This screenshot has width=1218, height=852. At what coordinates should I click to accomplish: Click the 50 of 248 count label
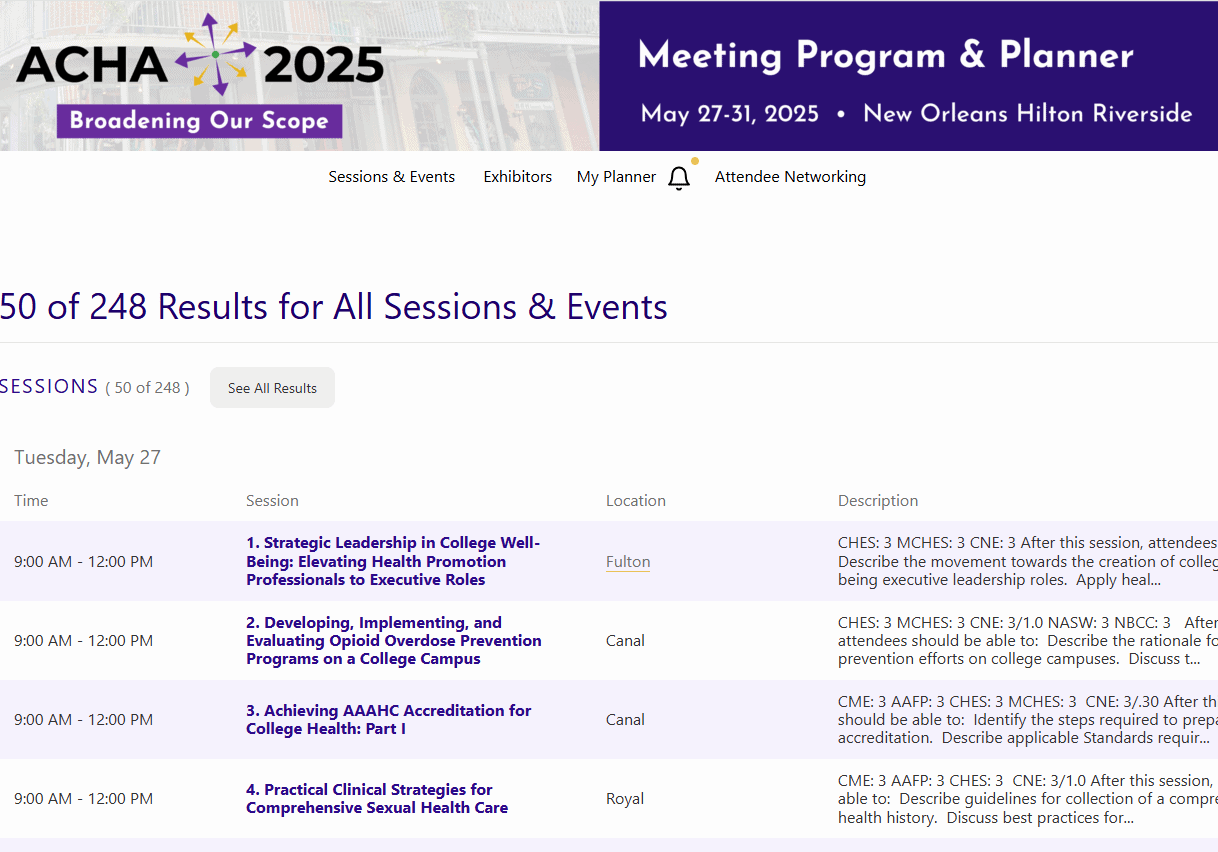[x=147, y=388]
